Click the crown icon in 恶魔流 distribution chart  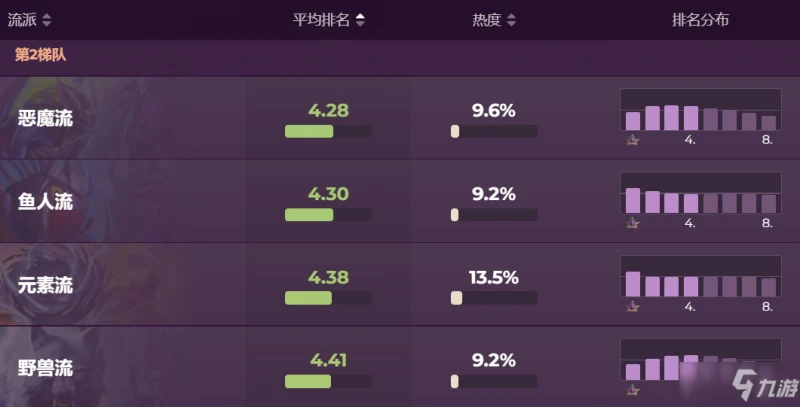(x=632, y=140)
